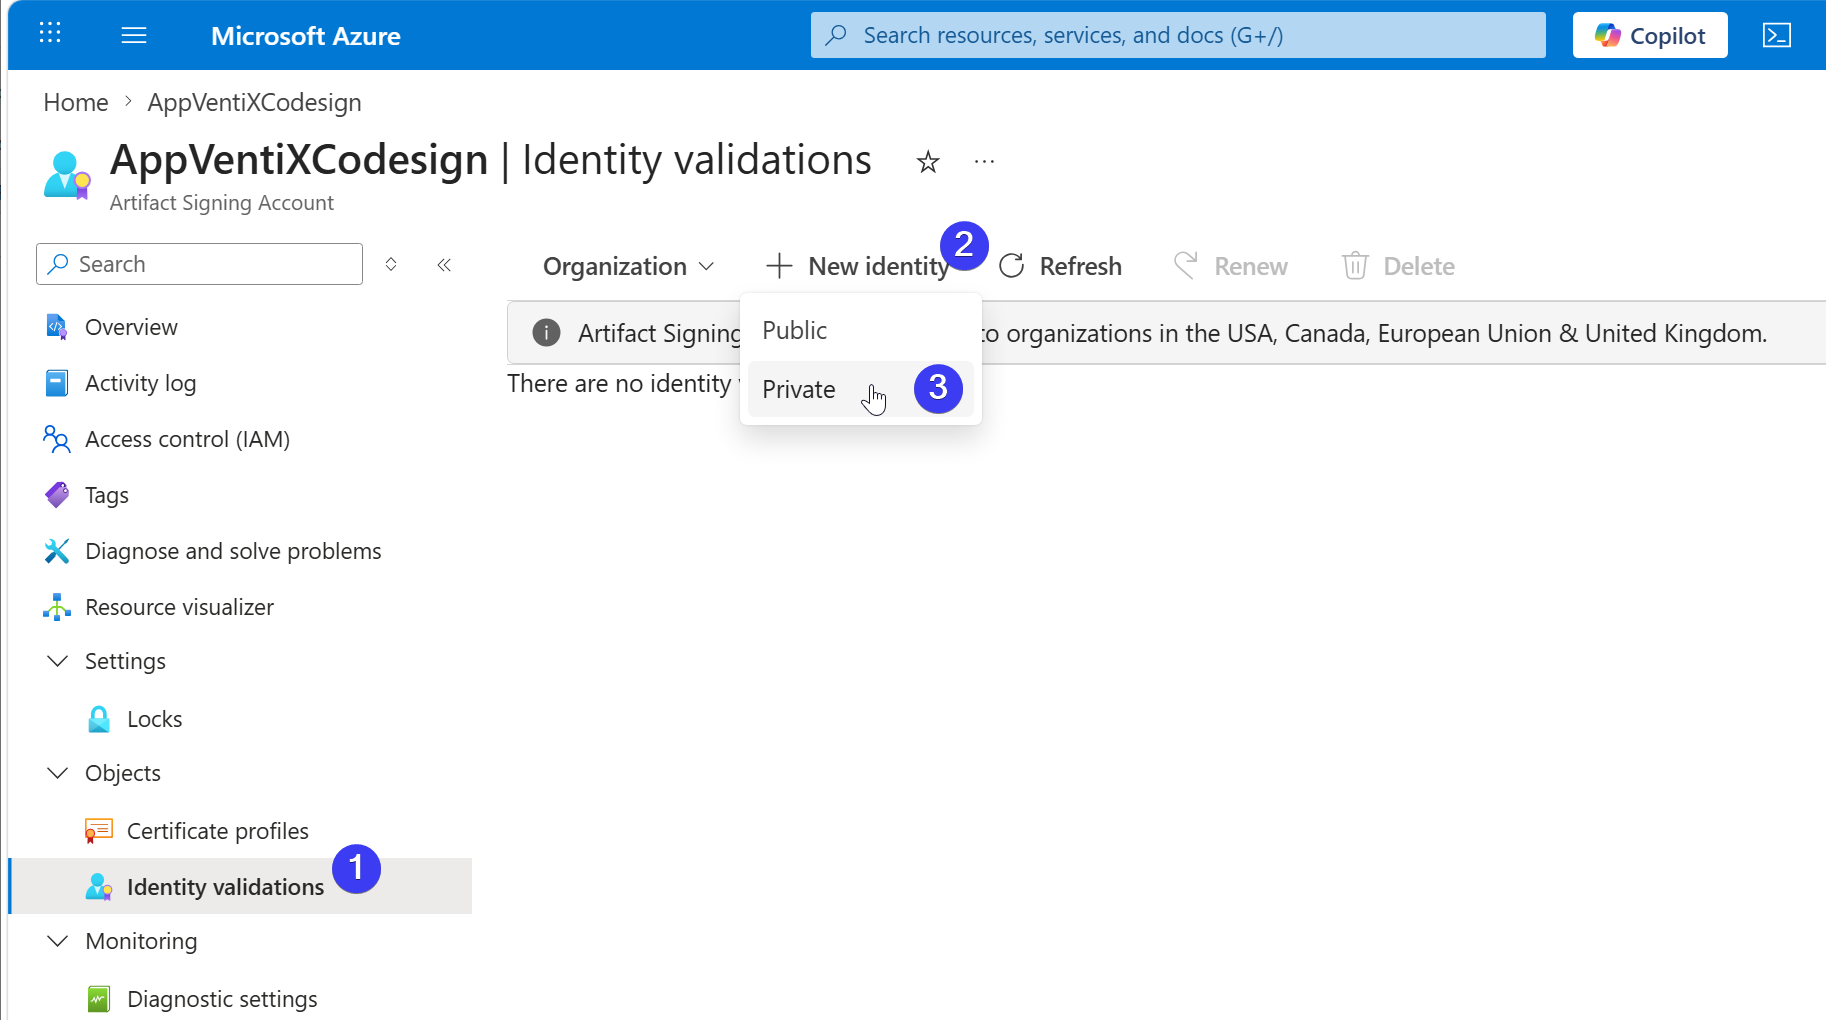Click the Diagnostic settings green icon
Viewport: 1826px width, 1020px height.
(99, 999)
